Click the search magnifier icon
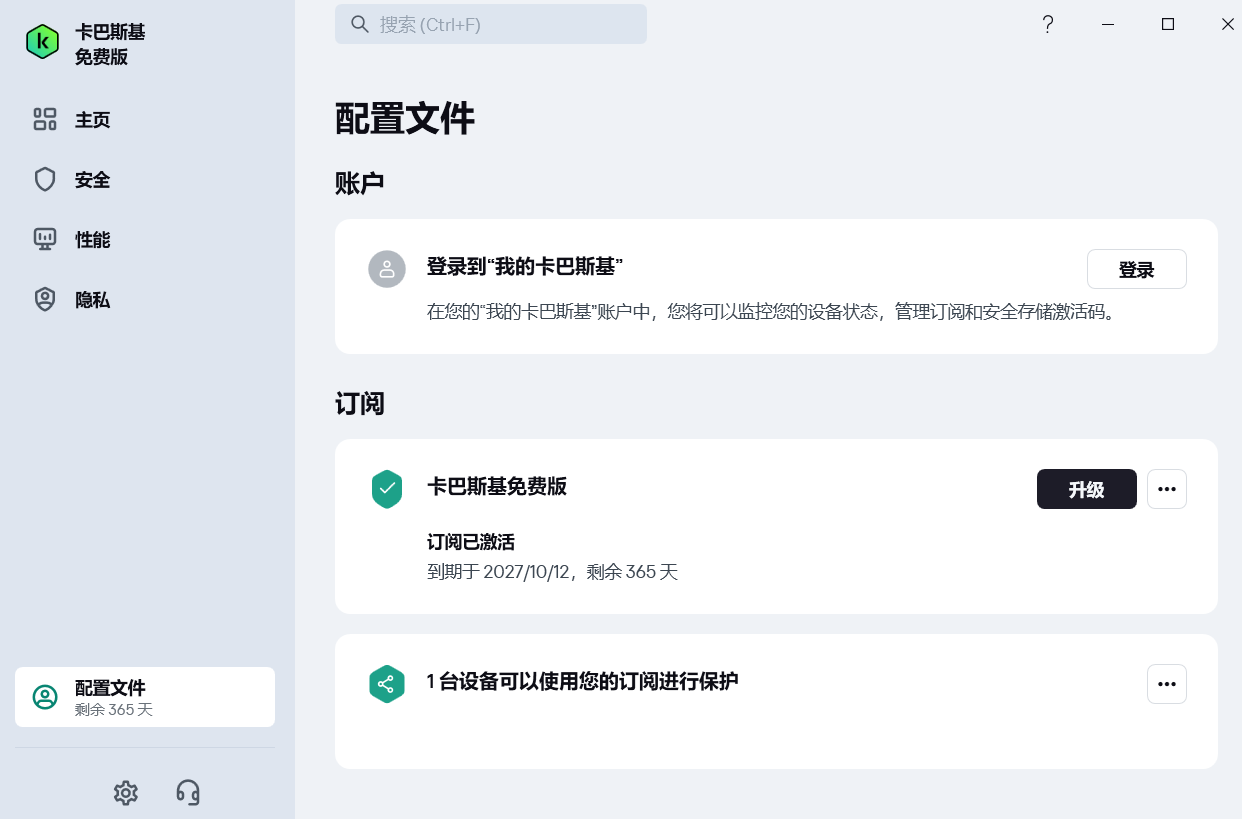 (x=360, y=24)
